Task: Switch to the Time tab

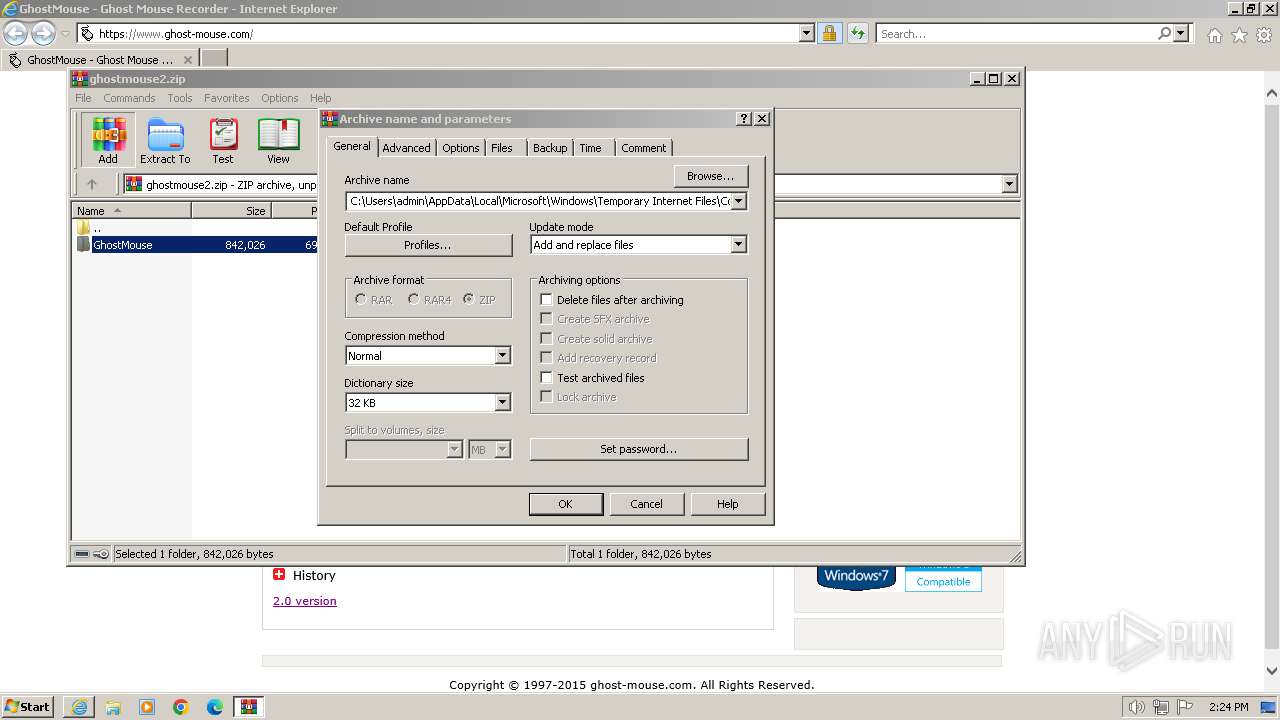Action: point(591,148)
